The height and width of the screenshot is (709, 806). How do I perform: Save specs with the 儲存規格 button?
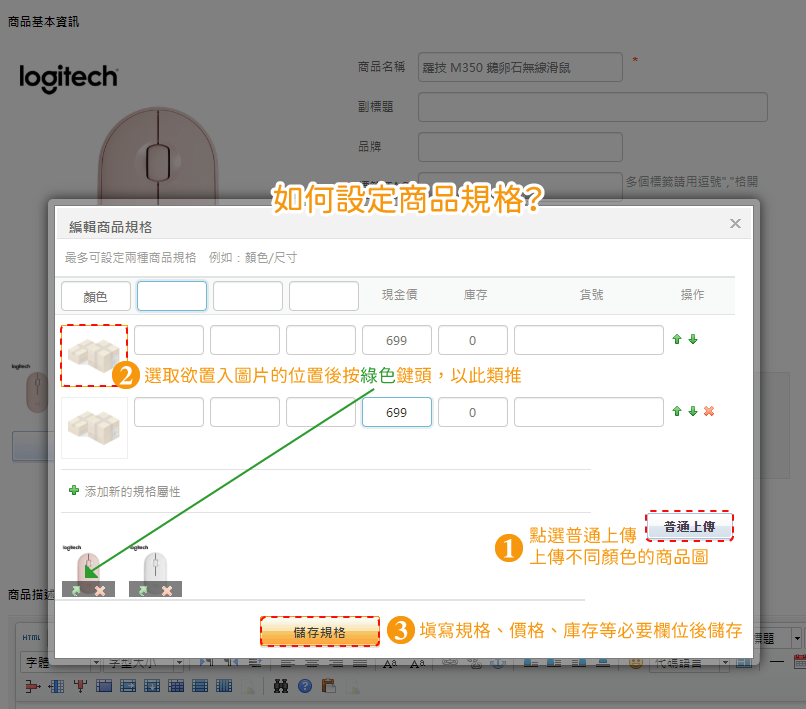[x=320, y=632]
